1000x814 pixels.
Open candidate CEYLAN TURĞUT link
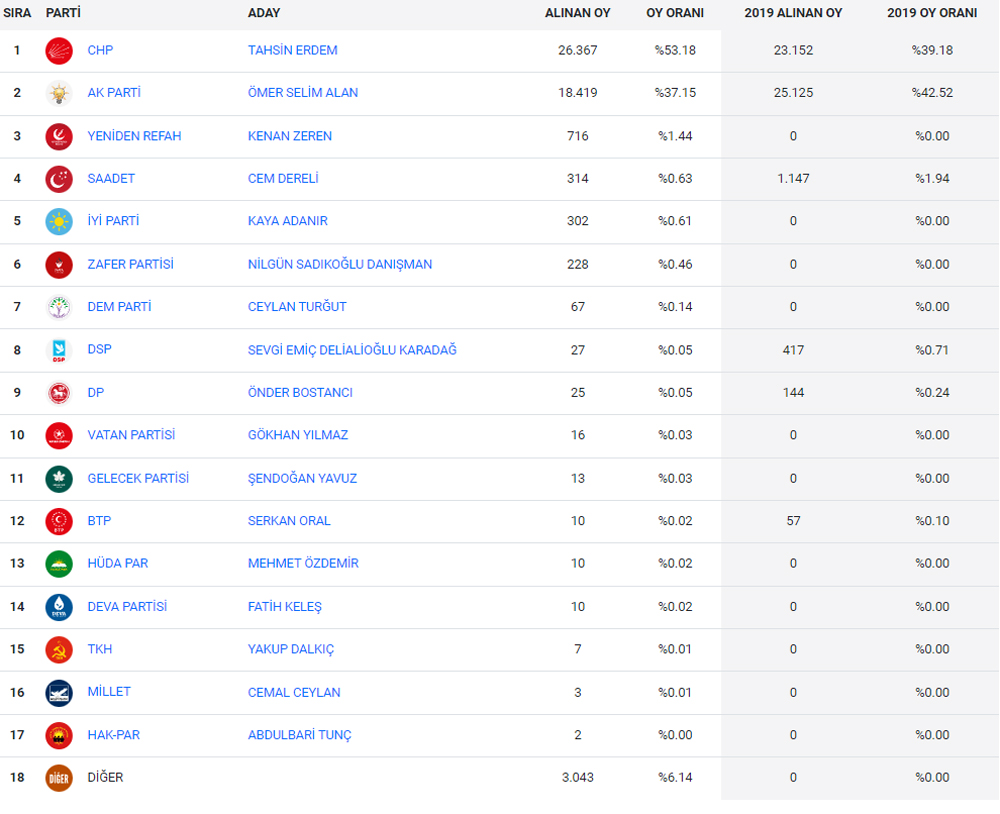click(297, 307)
